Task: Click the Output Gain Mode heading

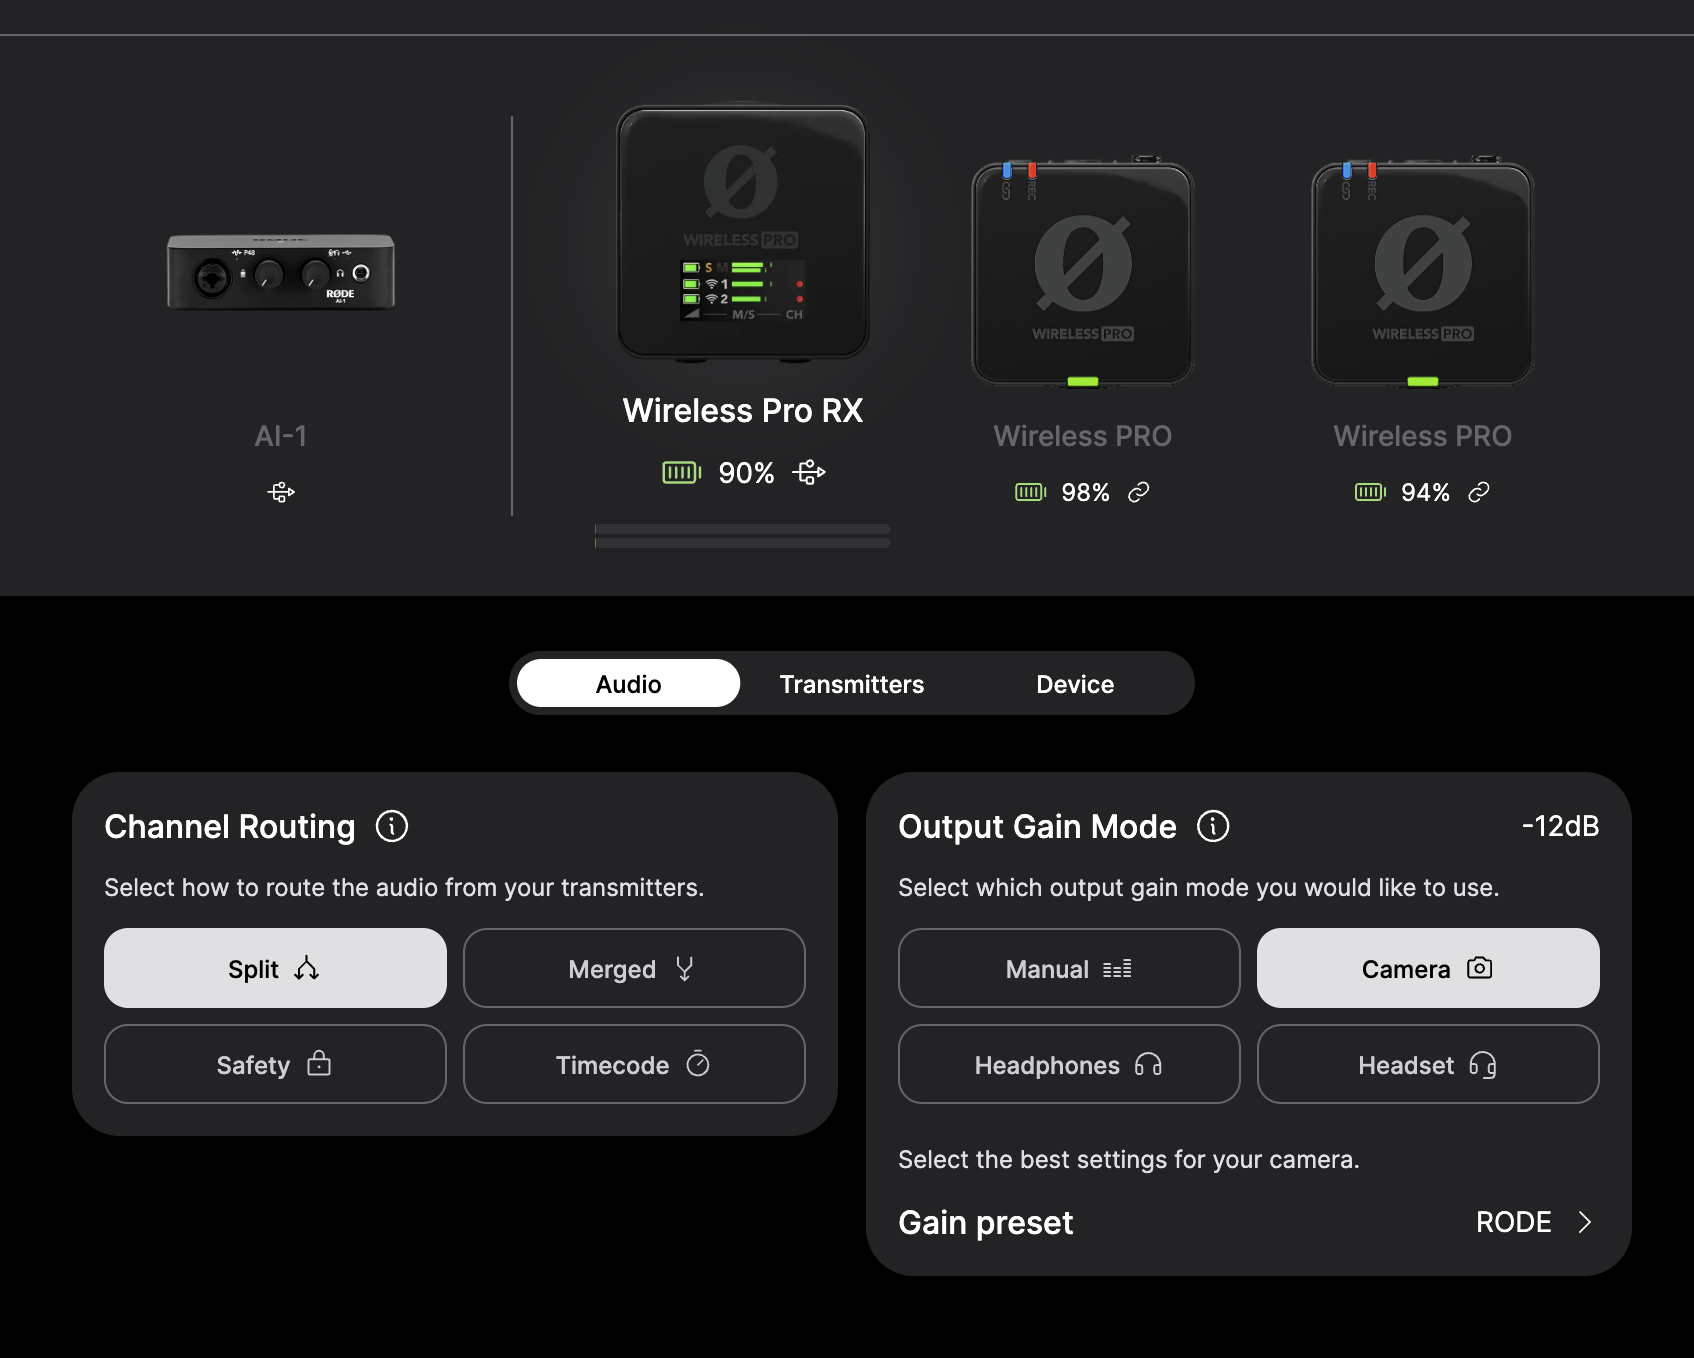Action: tap(1037, 827)
